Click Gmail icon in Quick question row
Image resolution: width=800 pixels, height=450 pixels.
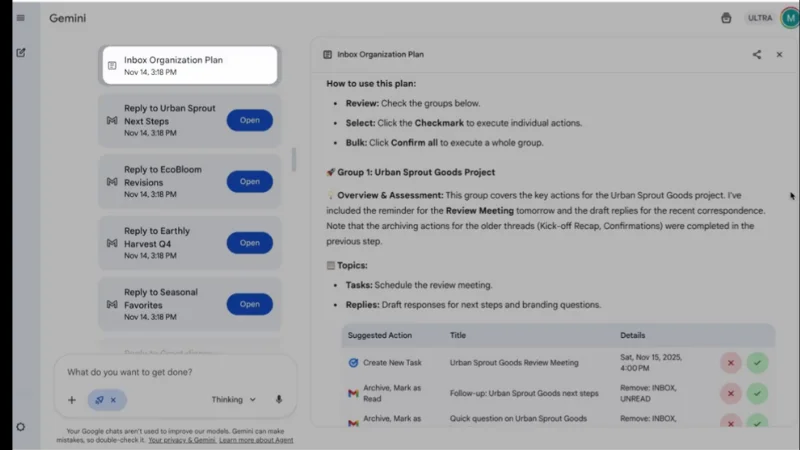(x=353, y=423)
